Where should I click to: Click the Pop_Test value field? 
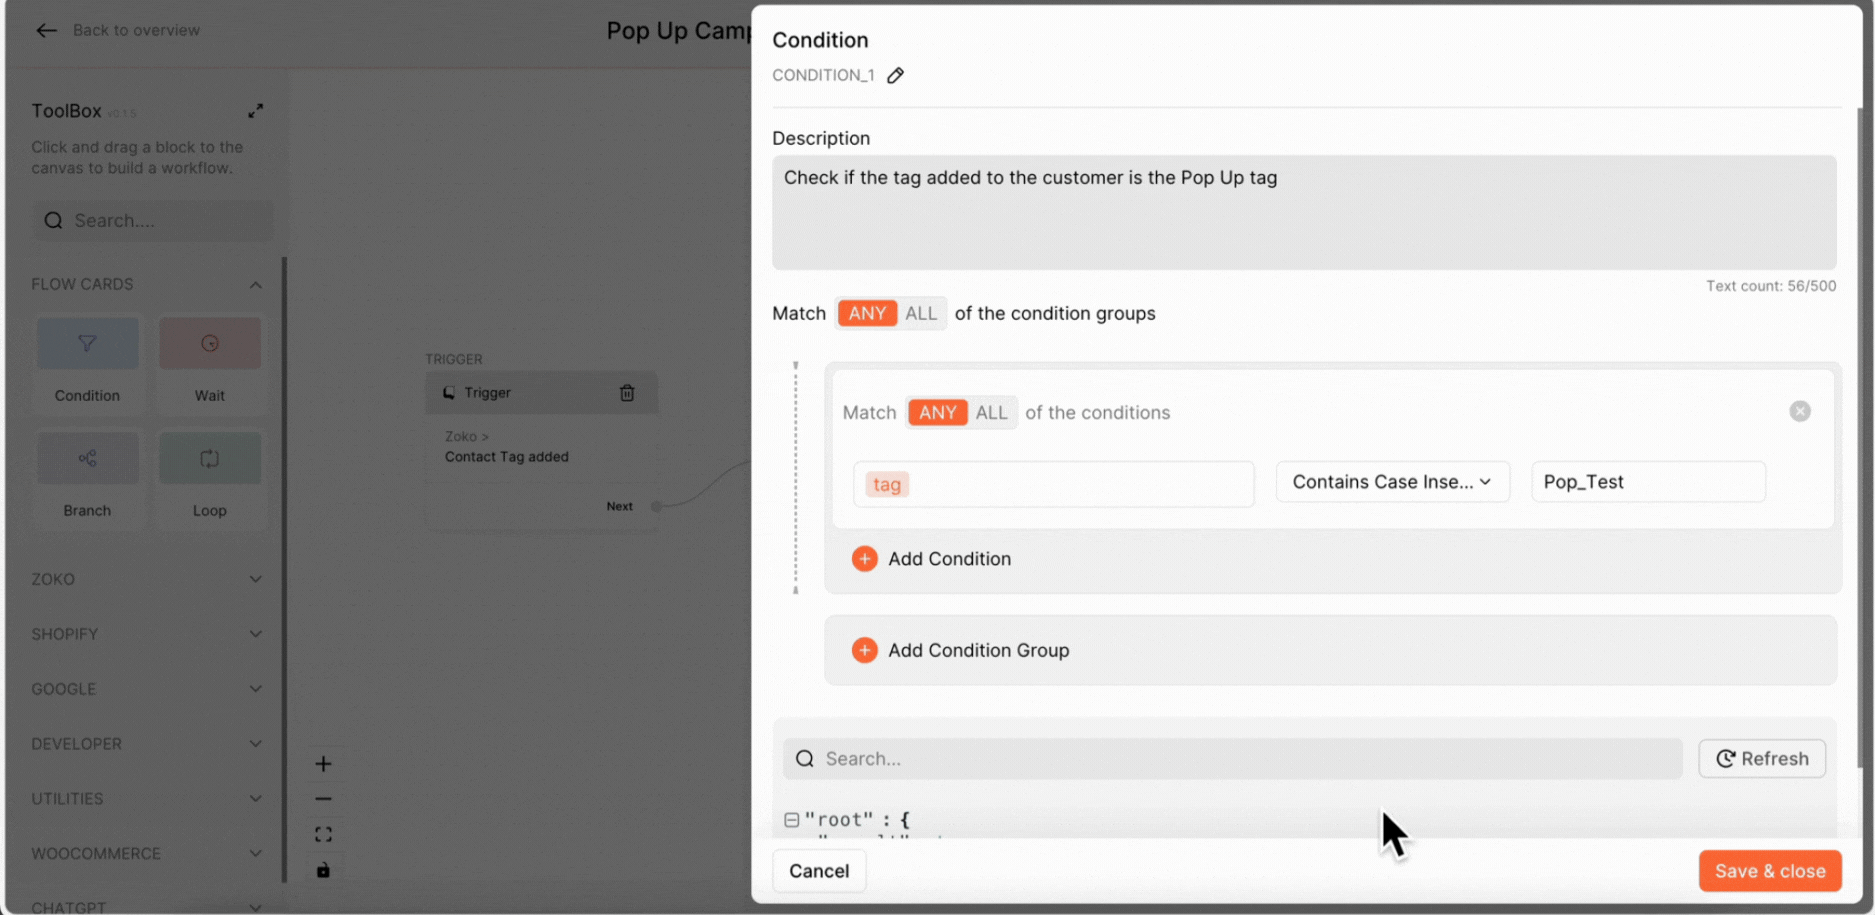pos(1648,482)
